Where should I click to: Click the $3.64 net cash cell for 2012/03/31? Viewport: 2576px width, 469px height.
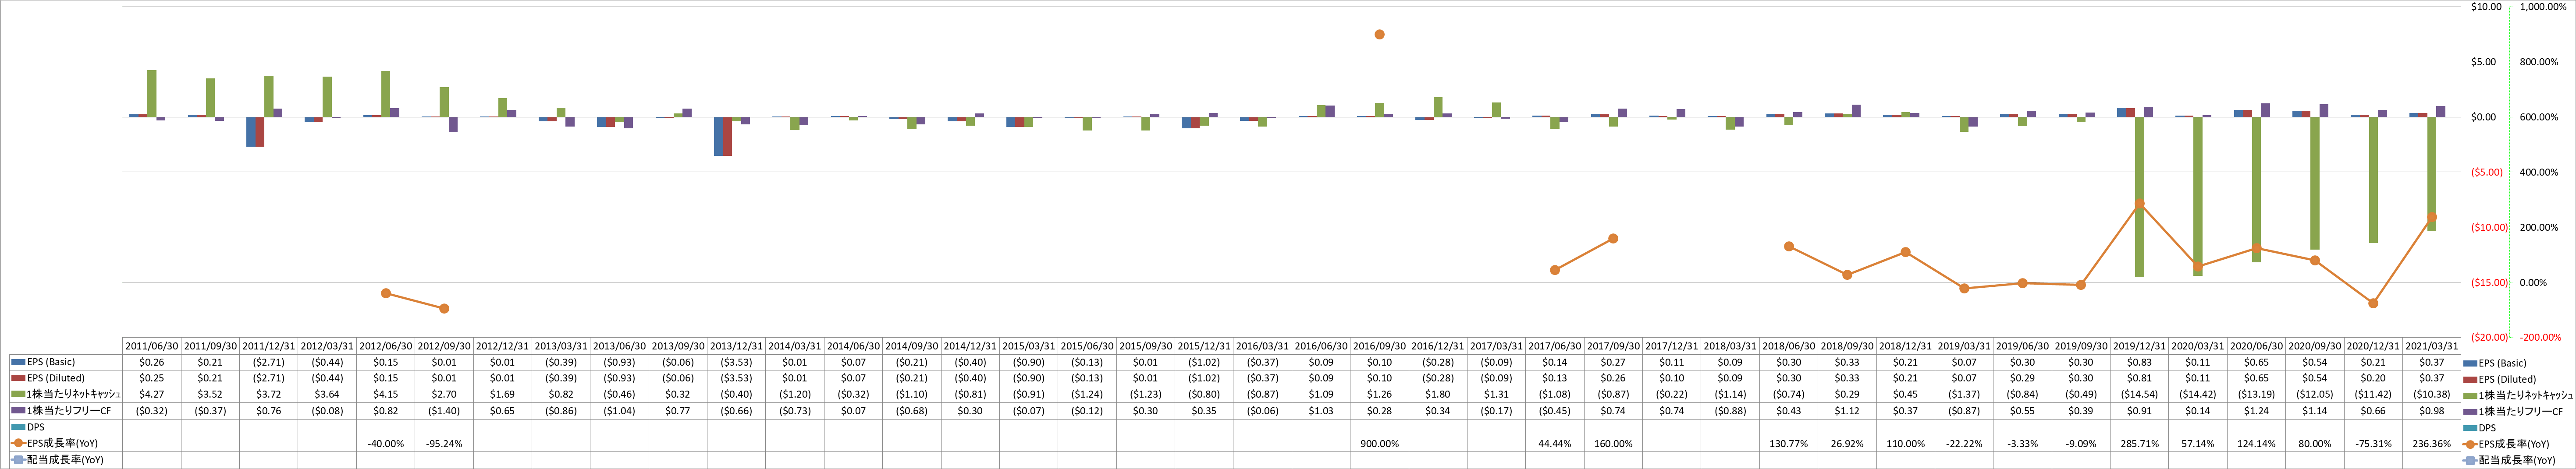click(x=327, y=394)
